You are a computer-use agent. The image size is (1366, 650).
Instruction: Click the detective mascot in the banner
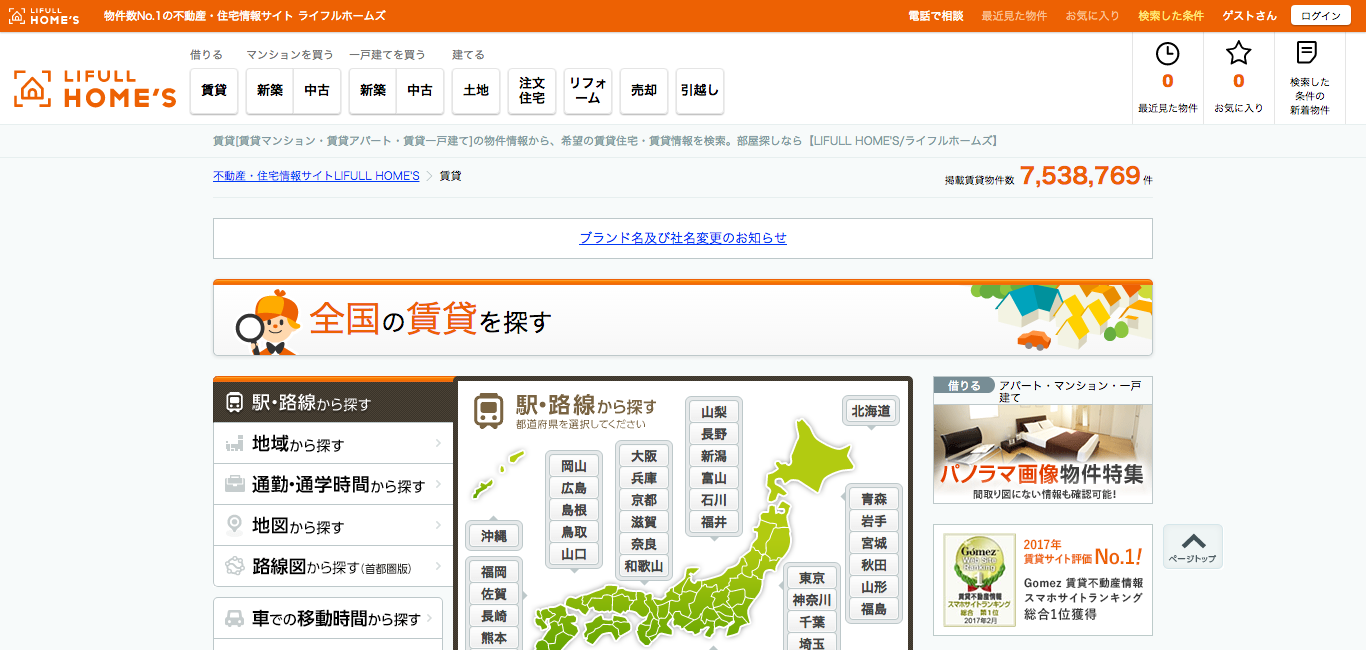(x=268, y=323)
